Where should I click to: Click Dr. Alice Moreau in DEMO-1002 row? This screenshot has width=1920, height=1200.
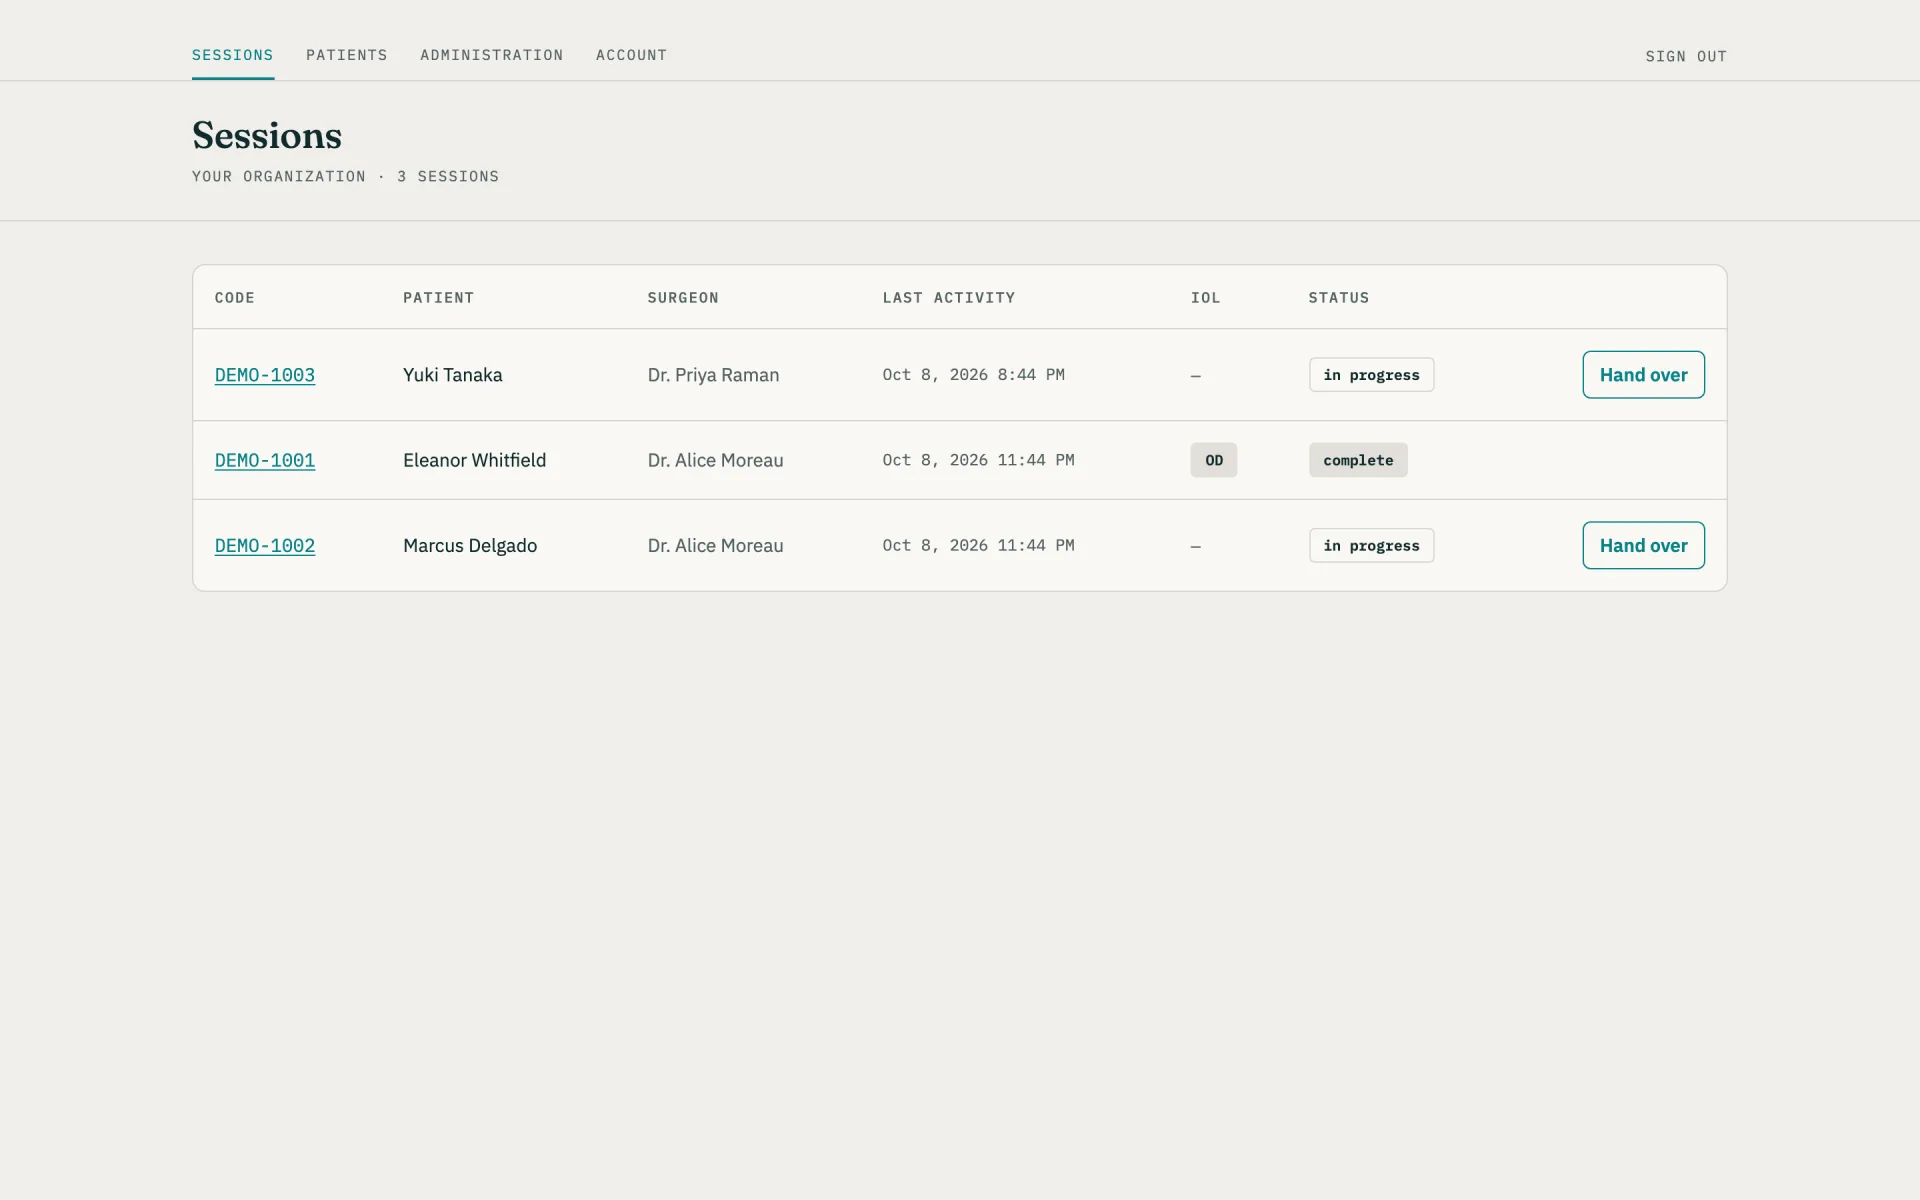coord(715,546)
